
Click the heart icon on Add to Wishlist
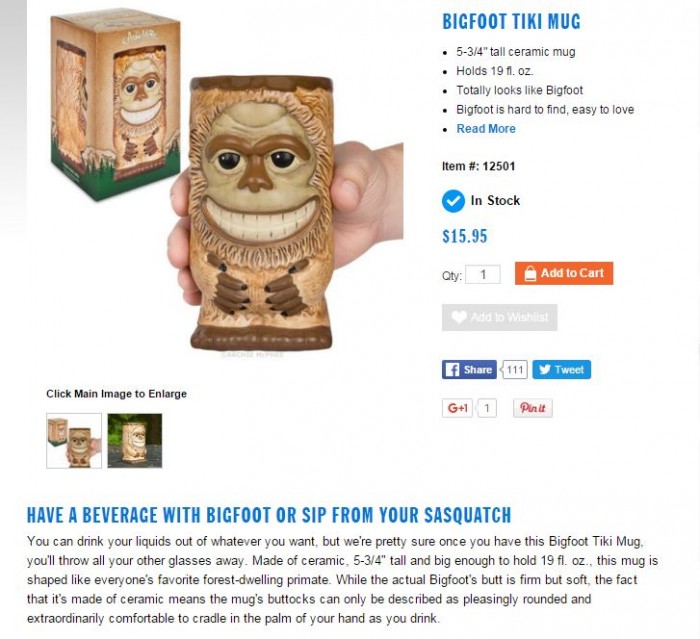(x=458, y=317)
